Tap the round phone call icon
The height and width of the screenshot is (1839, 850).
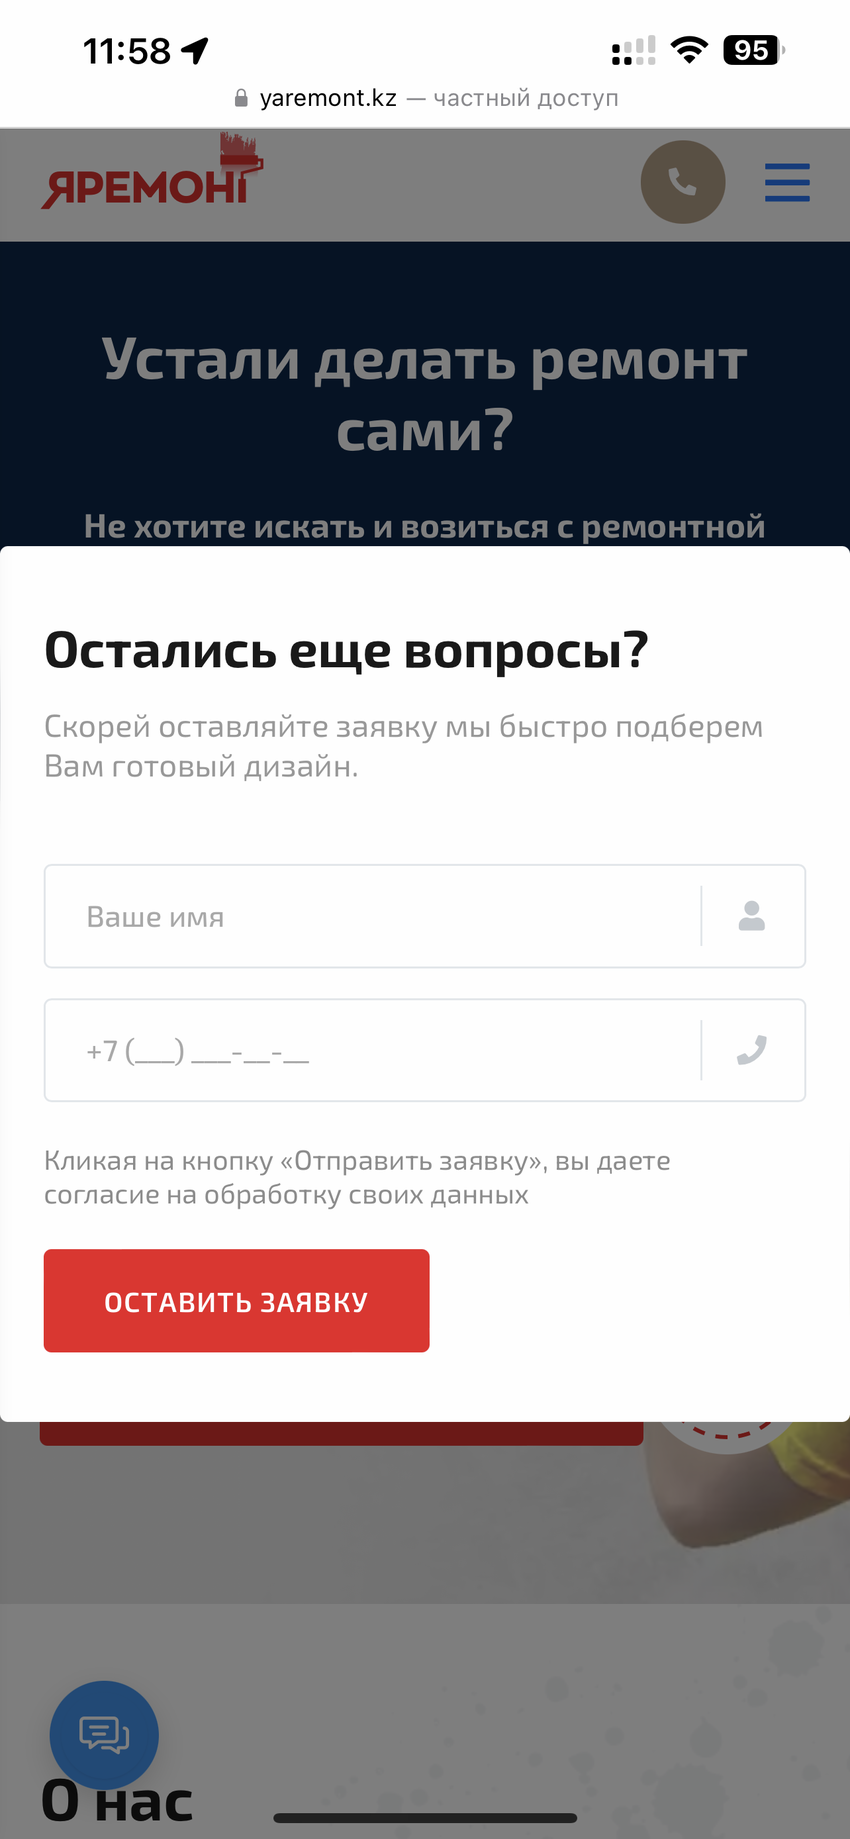(682, 182)
